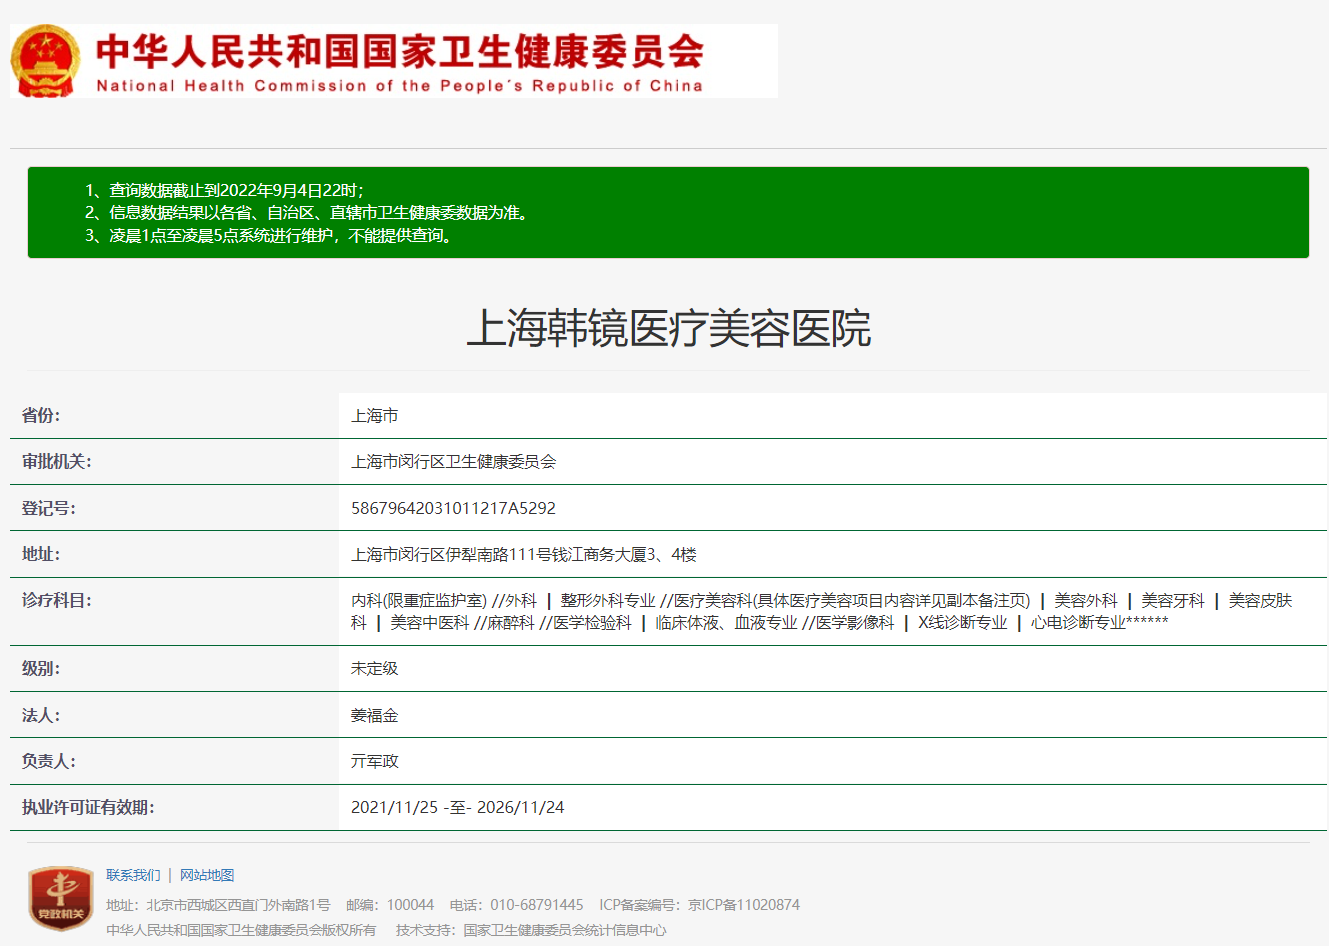Click footer address 北京市西城区西直门外南路1号
The width and height of the screenshot is (1329, 946).
click(x=238, y=905)
